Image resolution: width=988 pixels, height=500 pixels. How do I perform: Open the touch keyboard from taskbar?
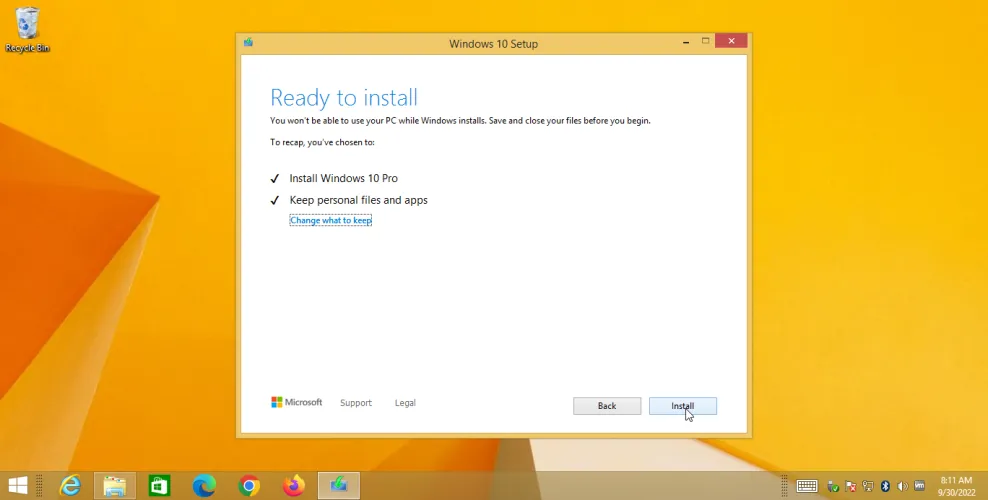point(807,487)
